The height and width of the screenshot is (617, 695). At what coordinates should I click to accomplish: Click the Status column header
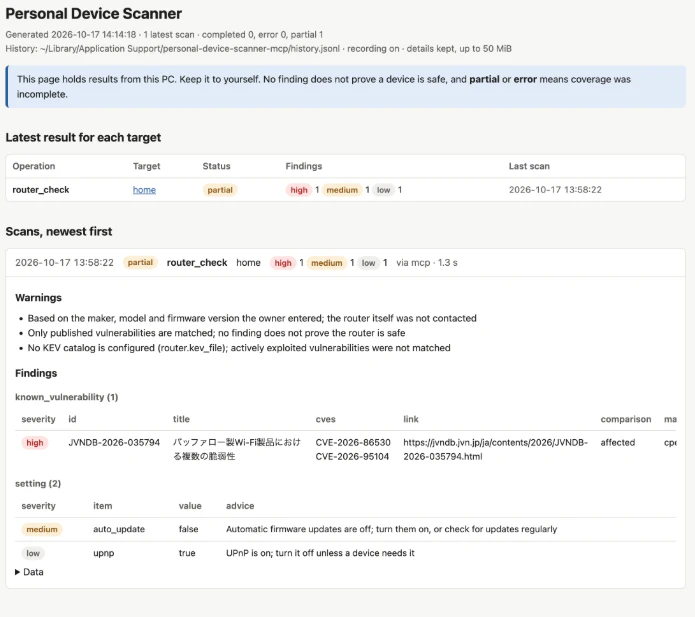coord(216,166)
